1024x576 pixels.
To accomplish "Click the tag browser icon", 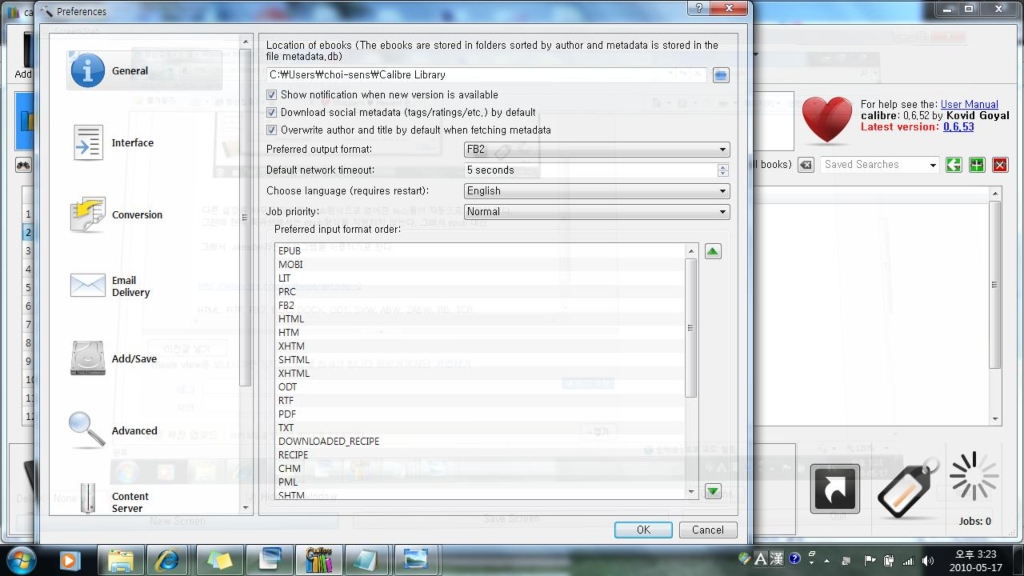I will point(906,488).
